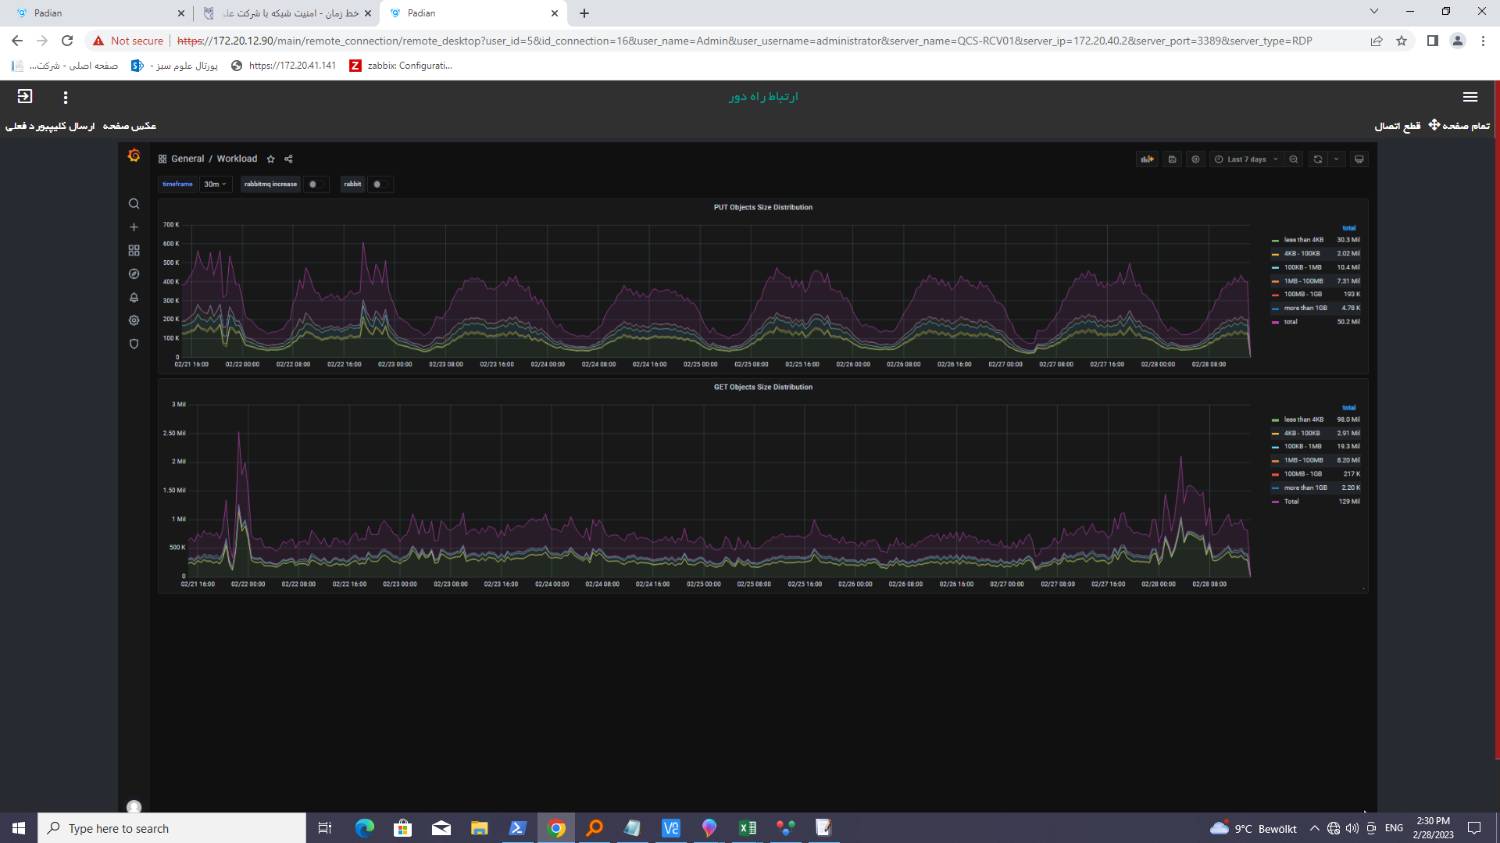Toggle the rabbit switch

point(379,184)
